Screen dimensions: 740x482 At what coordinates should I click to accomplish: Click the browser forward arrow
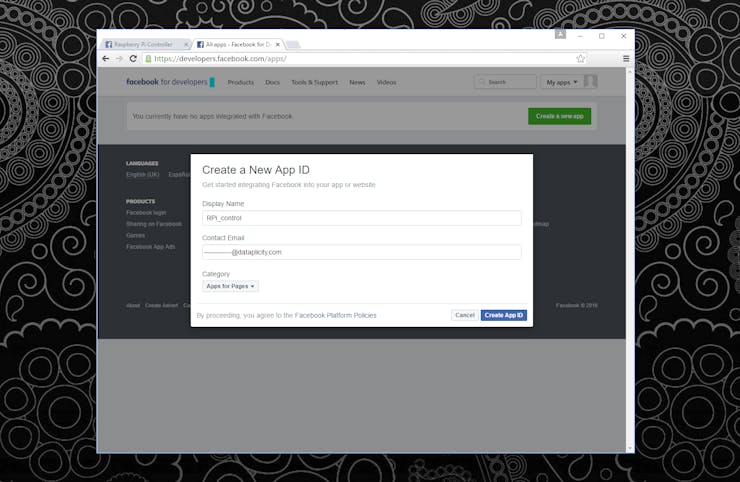(119, 59)
